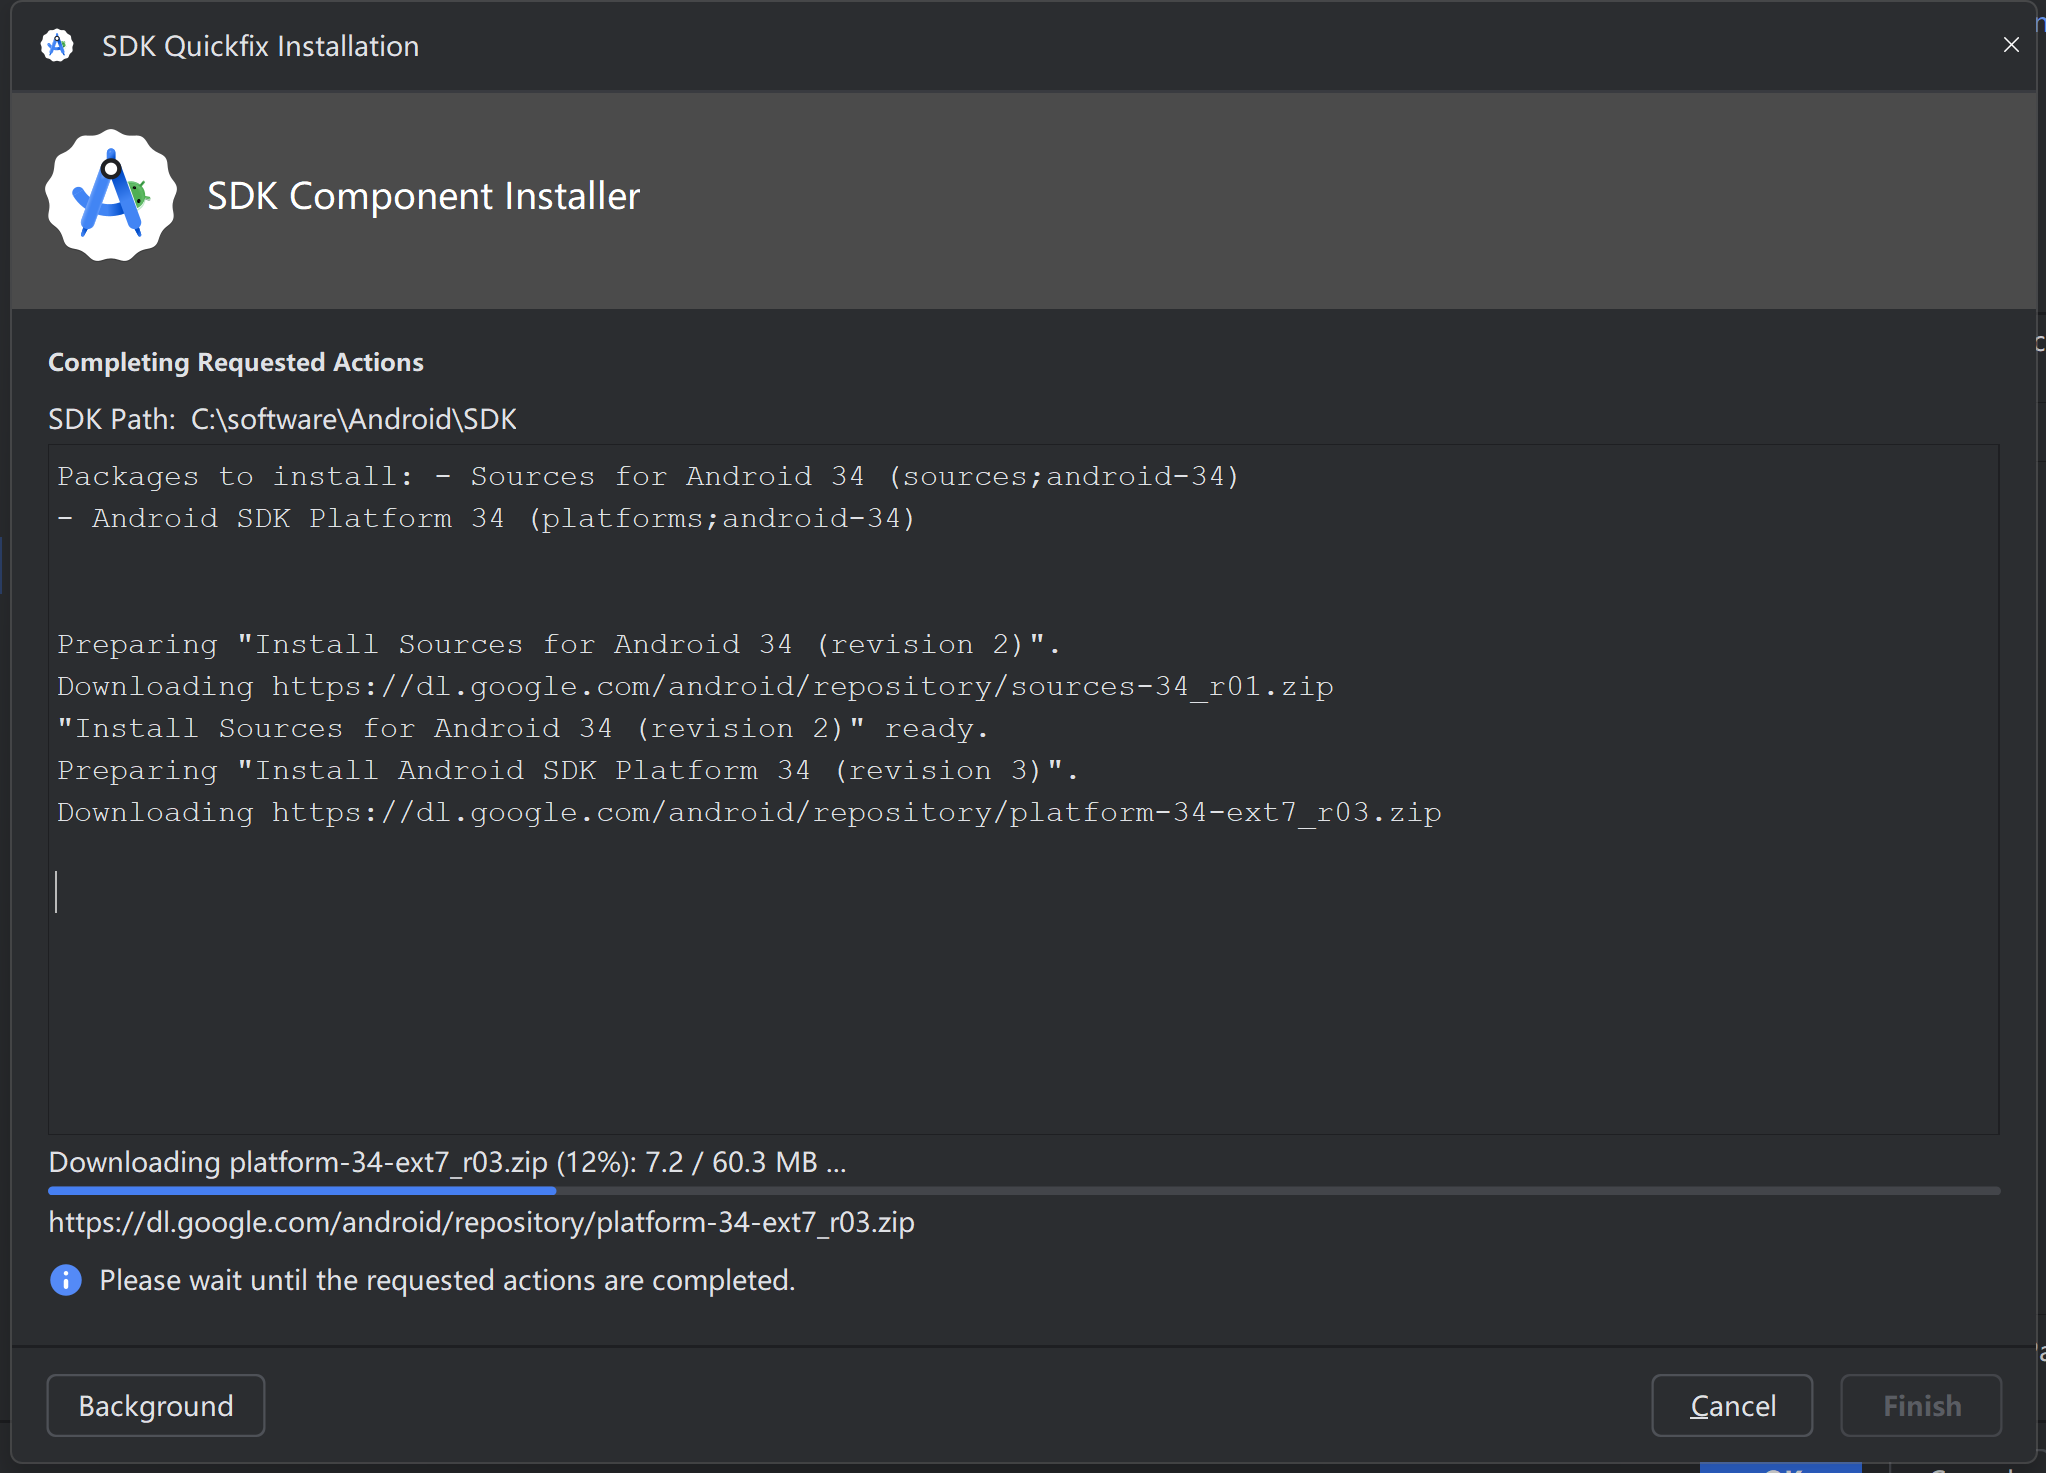Click the empty area of the log output
This screenshot has width=2046, height=1473.
[1000, 1000]
